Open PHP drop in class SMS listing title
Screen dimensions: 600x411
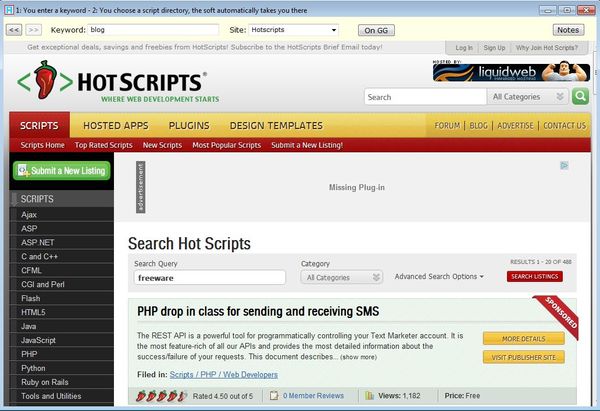tap(258, 311)
